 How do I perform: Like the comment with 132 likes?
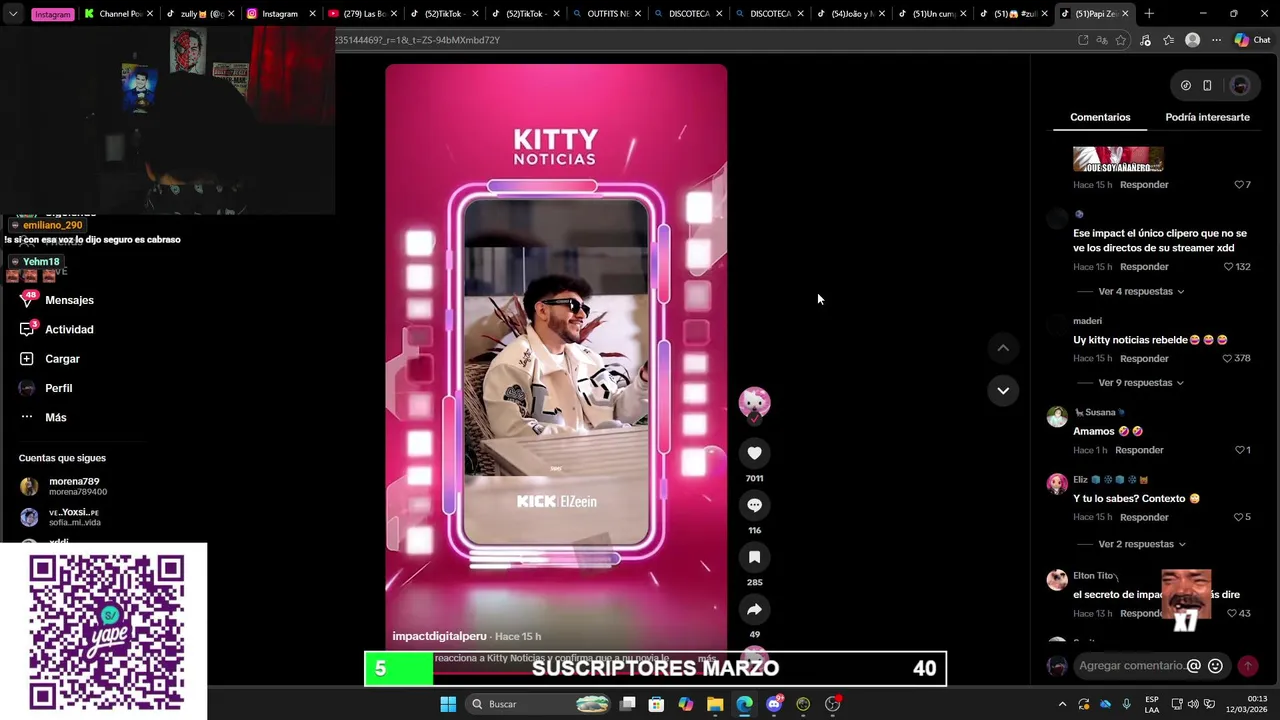pyautogui.click(x=1229, y=267)
